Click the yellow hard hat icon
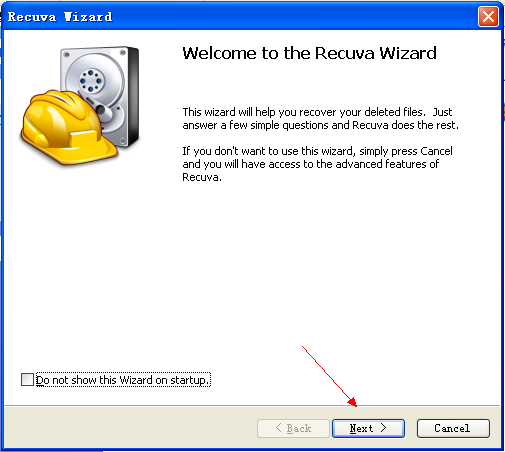This screenshot has height=452, width=505. point(67,127)
